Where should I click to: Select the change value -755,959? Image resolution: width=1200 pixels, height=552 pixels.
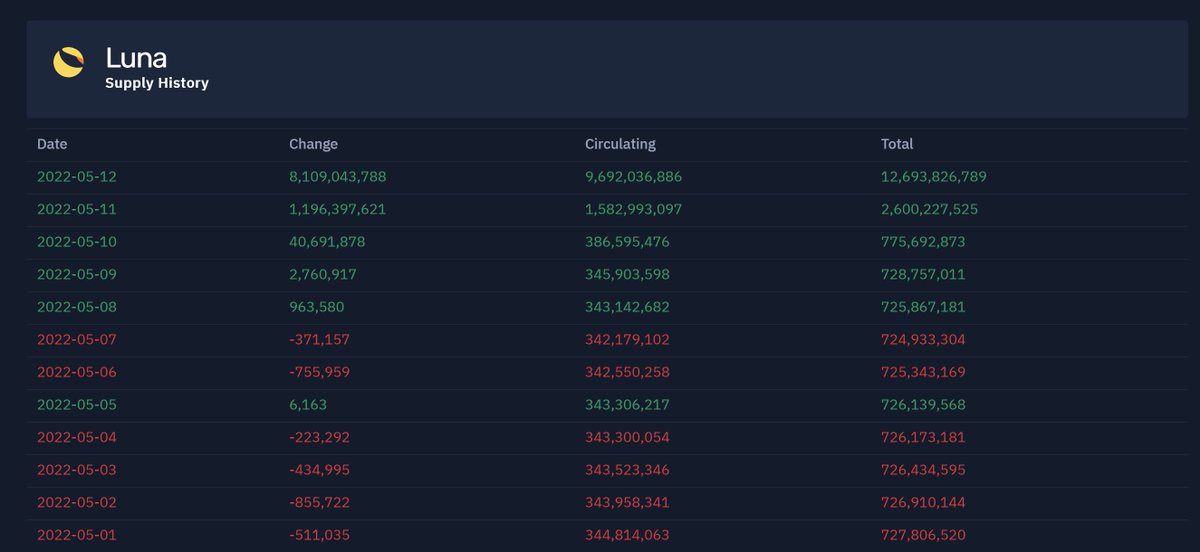click(x=320, y=372)
